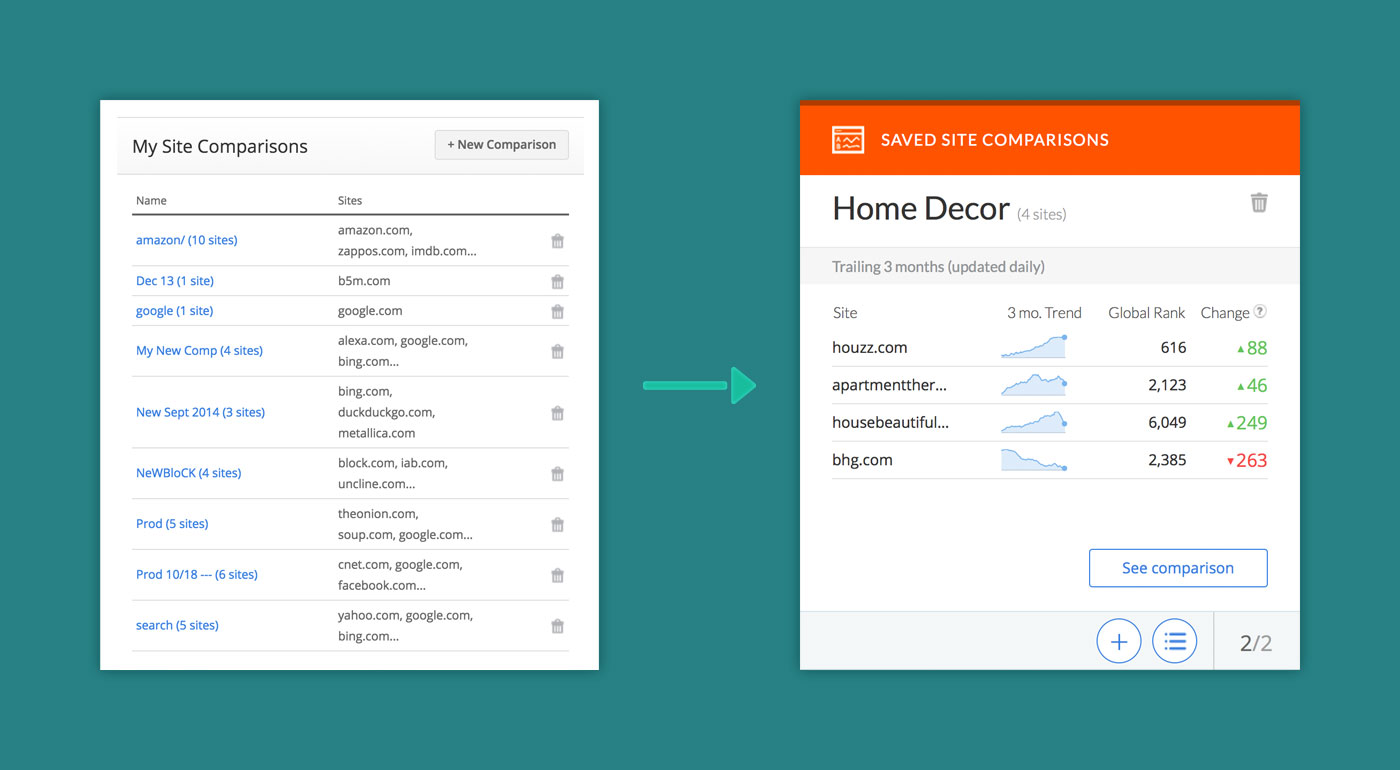The image size is (1400, 770).
Task: Remove the google (1 site) comparison
Action: (x=558, y=311)
